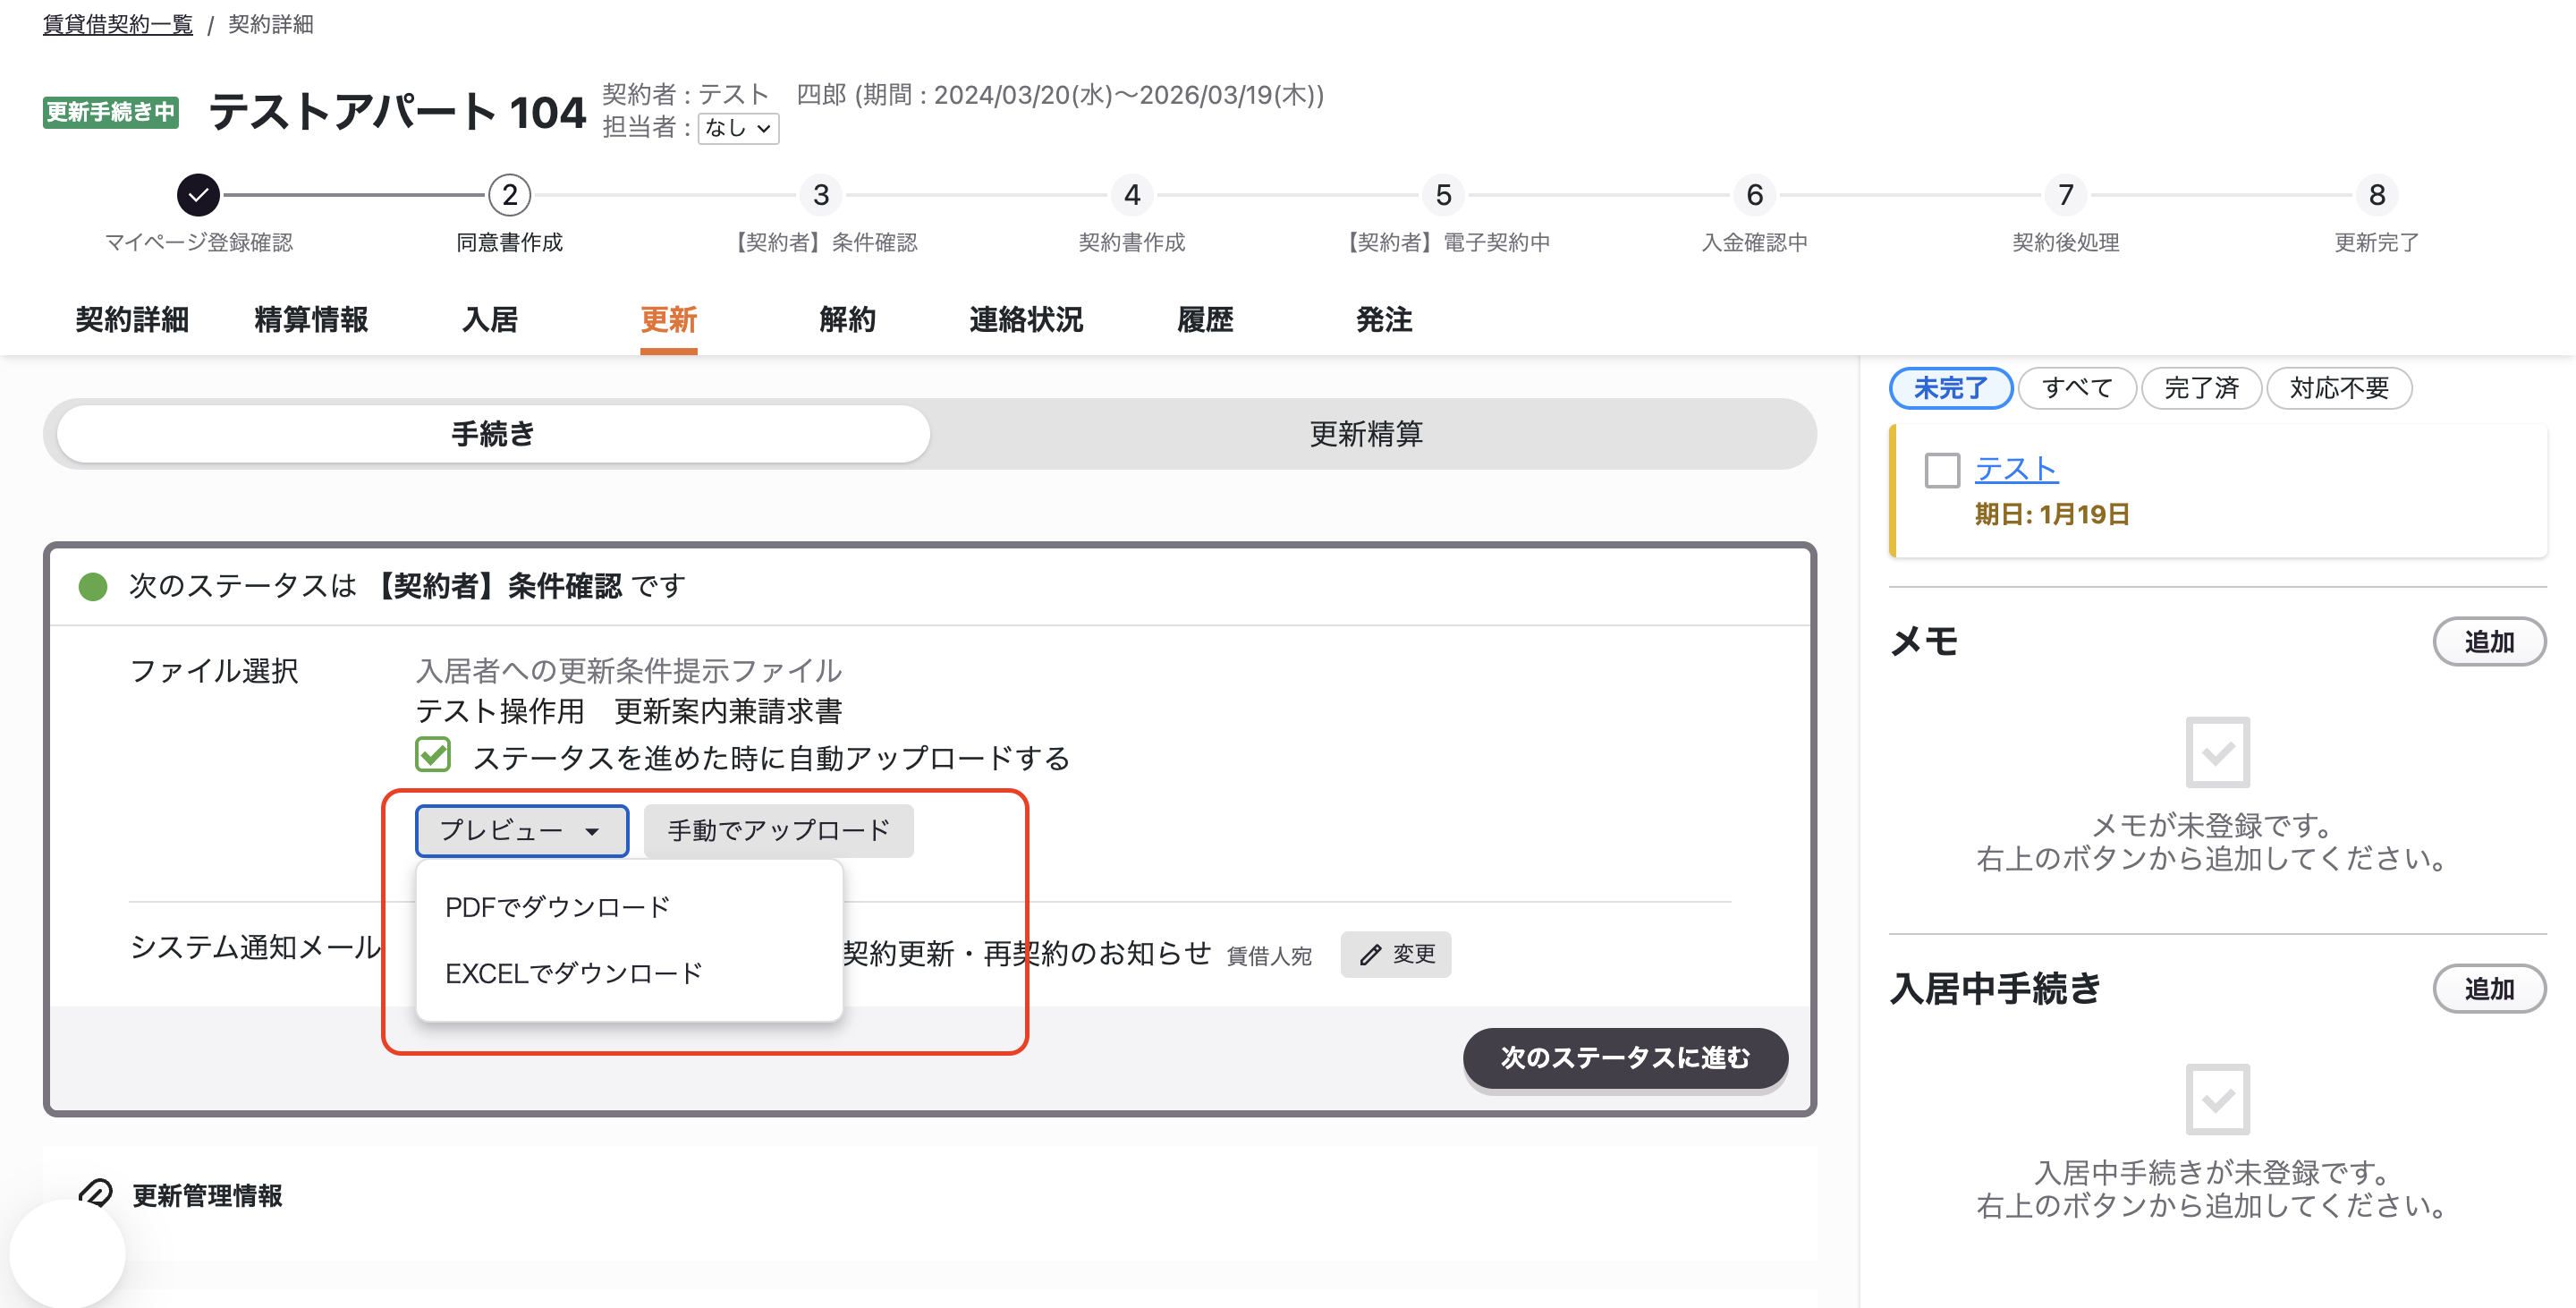The image size is (2576, 1308).
Task: Click step 2 同意書作成 circle
Action: (510, 195)
